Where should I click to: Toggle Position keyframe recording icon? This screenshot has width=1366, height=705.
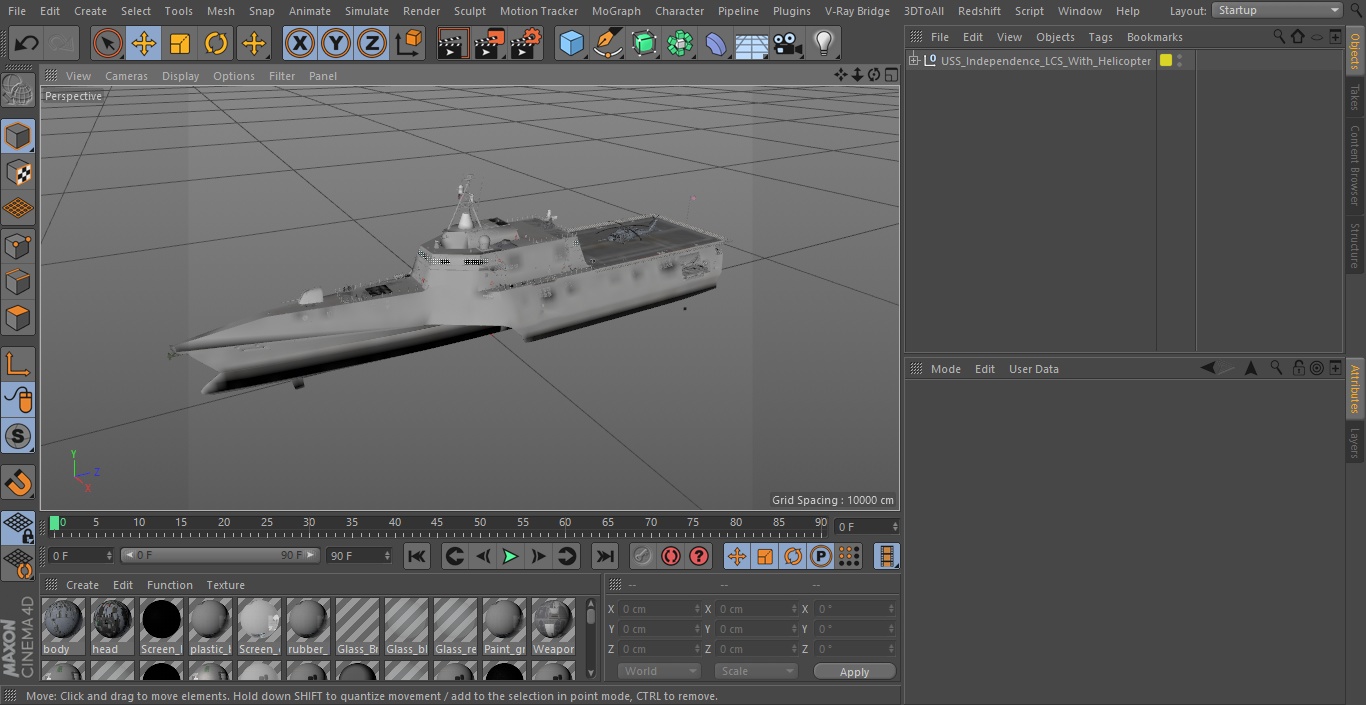(737, 556)
